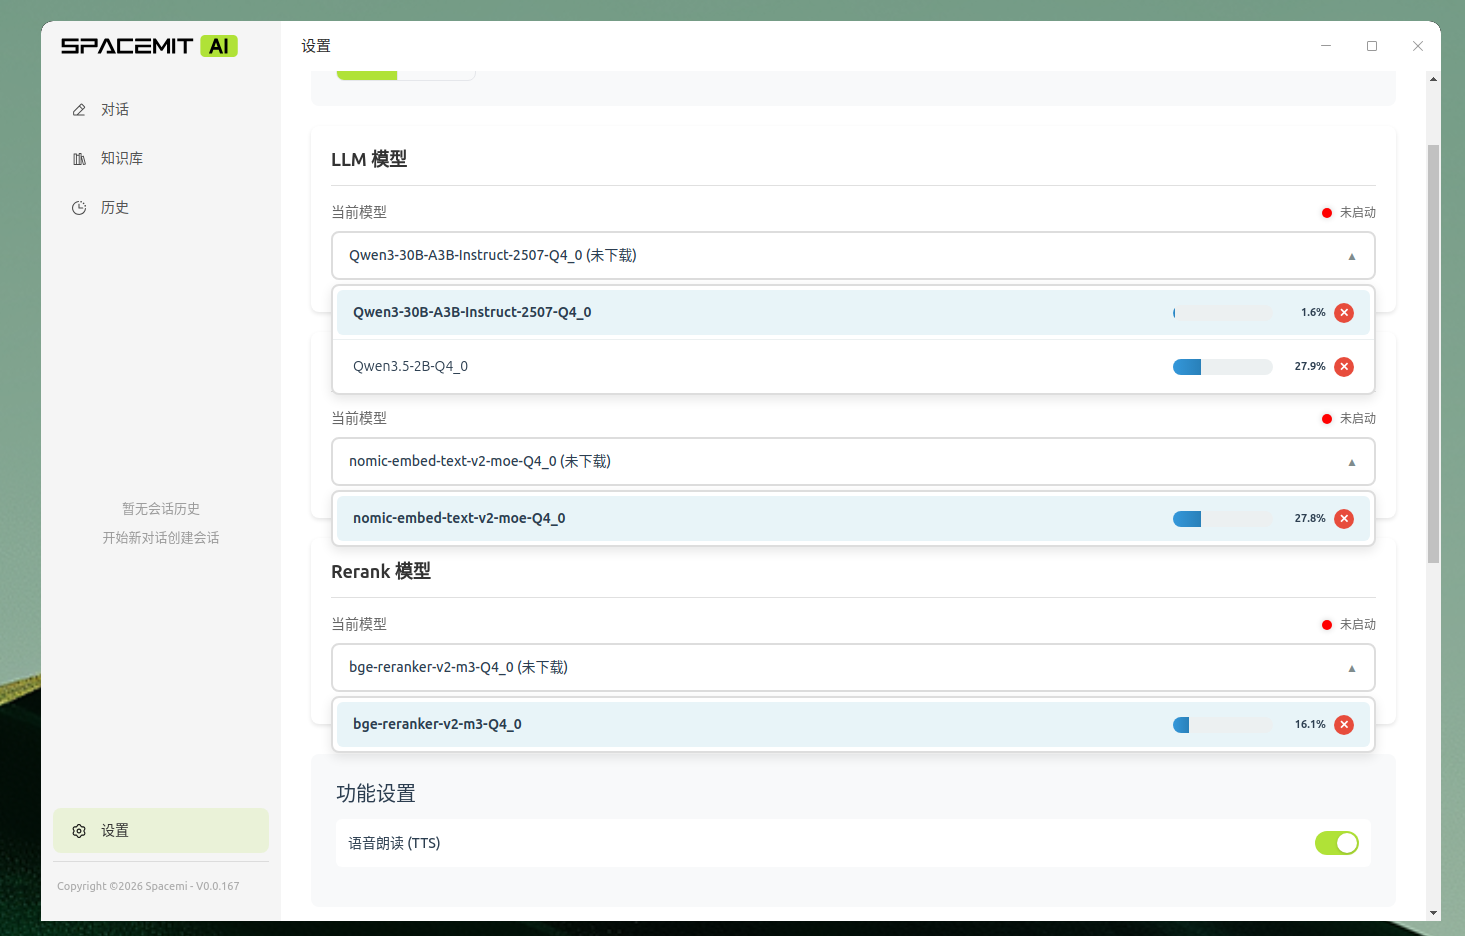Cancel the nomic-embed-text-v2-moe-Q4_0 download
The width and height of the screenshot is (1465, 936).
click(1344, 519)
